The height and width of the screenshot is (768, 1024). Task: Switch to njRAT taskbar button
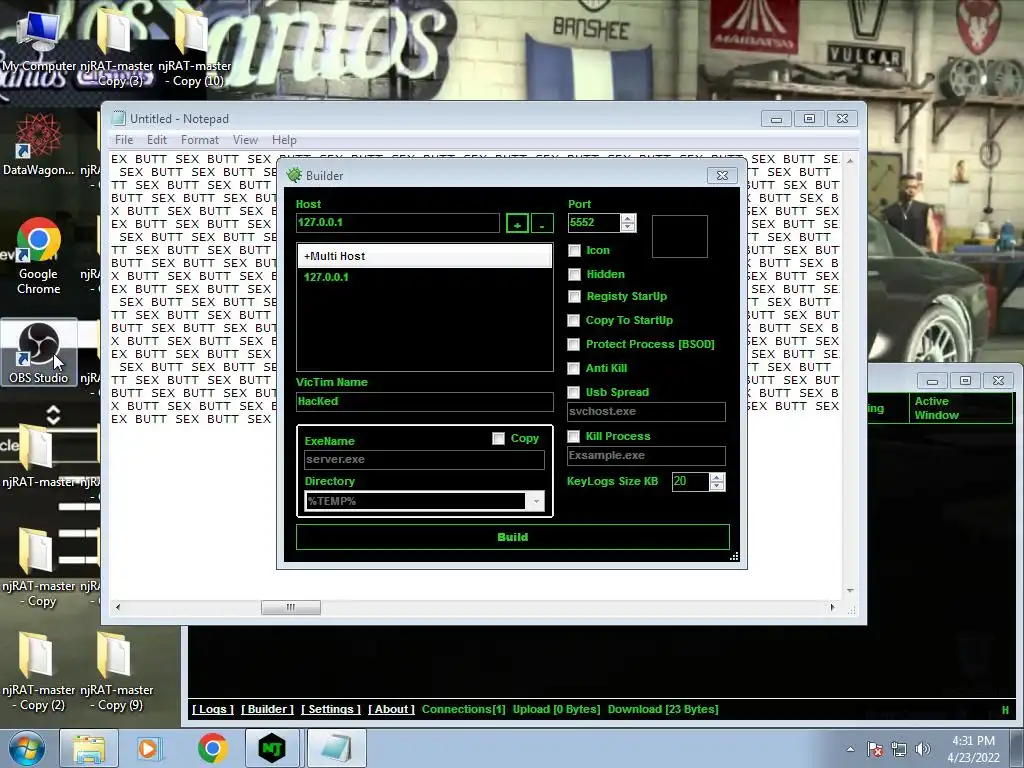(x=272, y=748)
